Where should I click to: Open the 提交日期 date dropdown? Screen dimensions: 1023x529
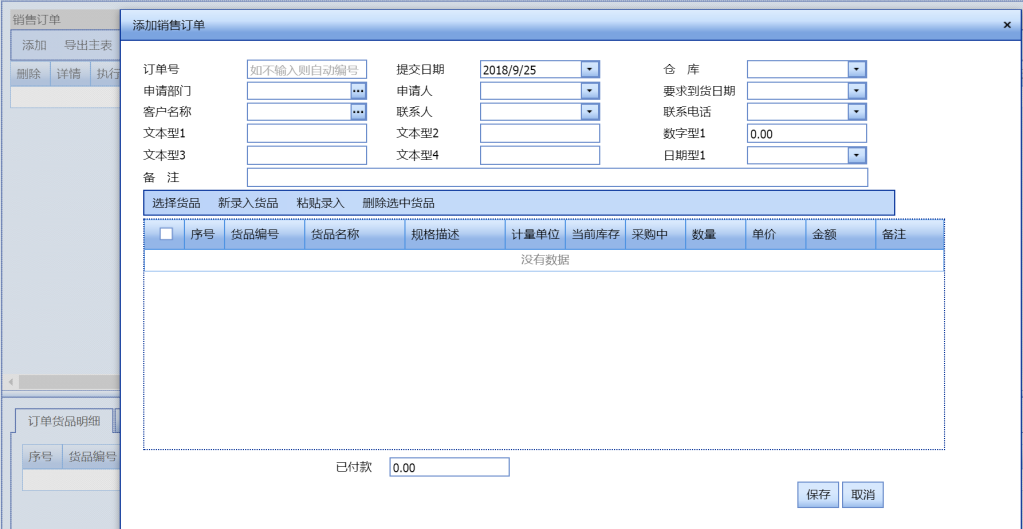pos(590,69)
